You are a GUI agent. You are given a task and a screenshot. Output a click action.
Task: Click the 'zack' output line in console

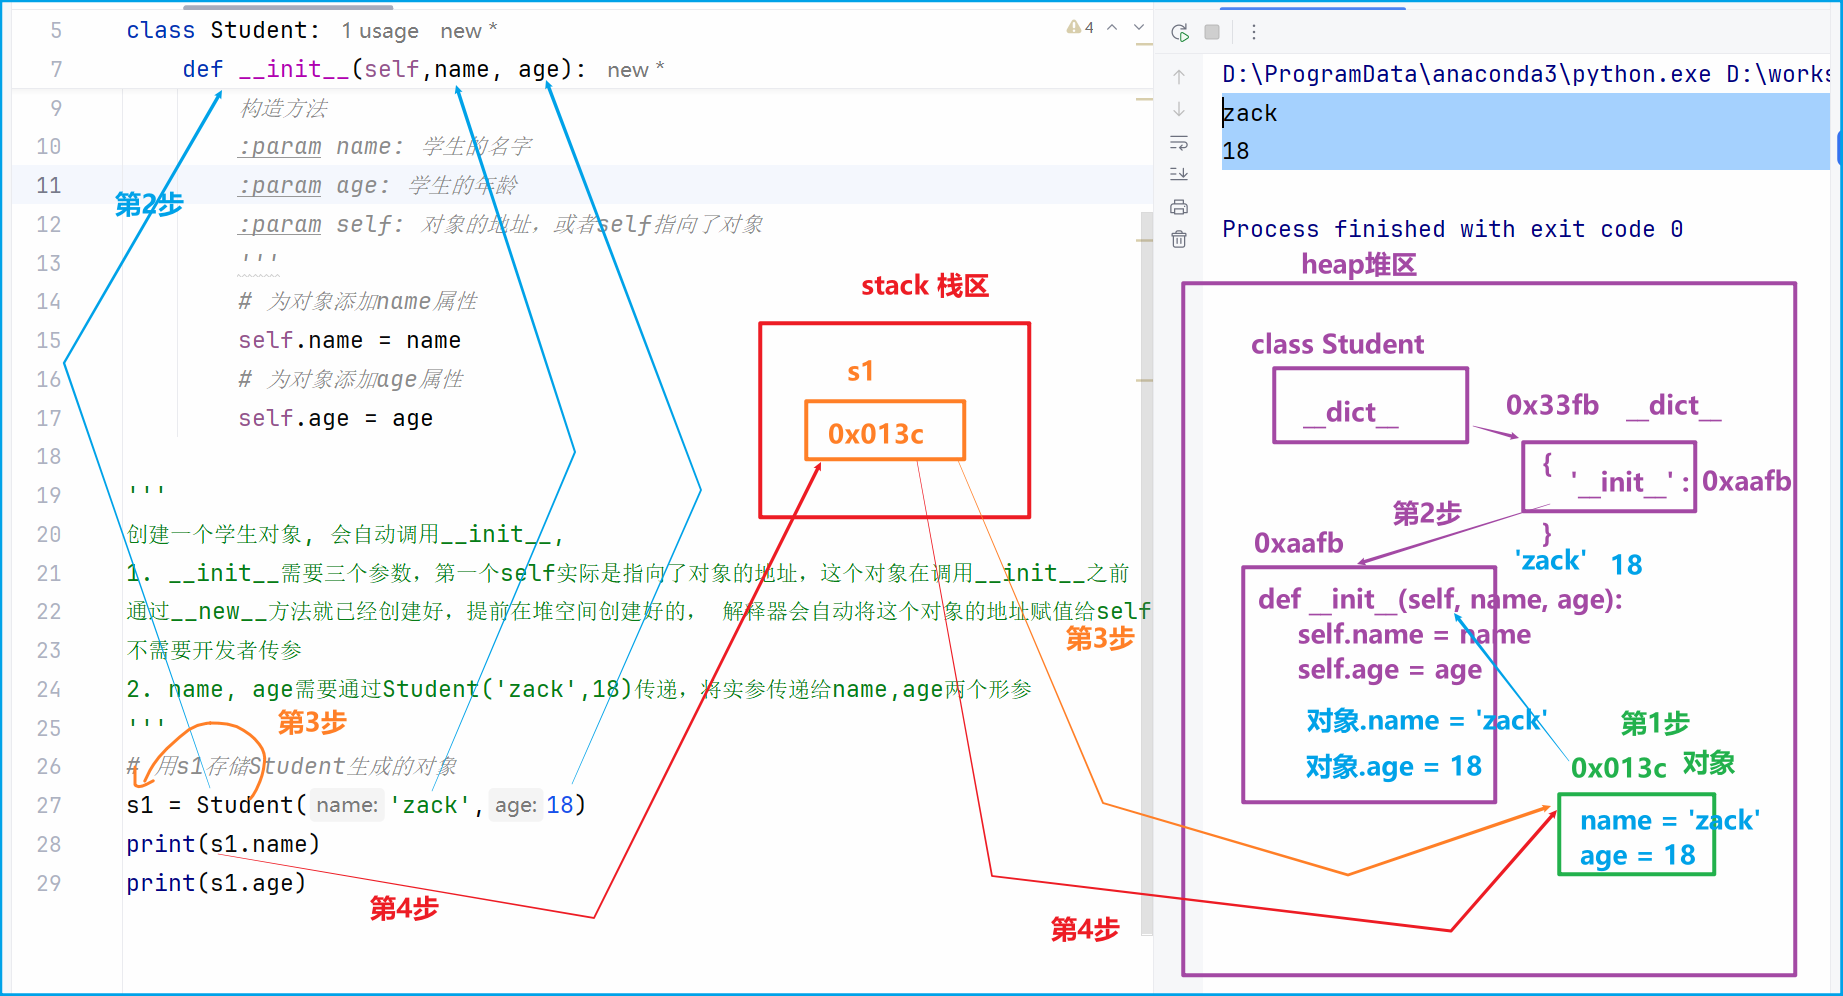tap(1249, 113)
